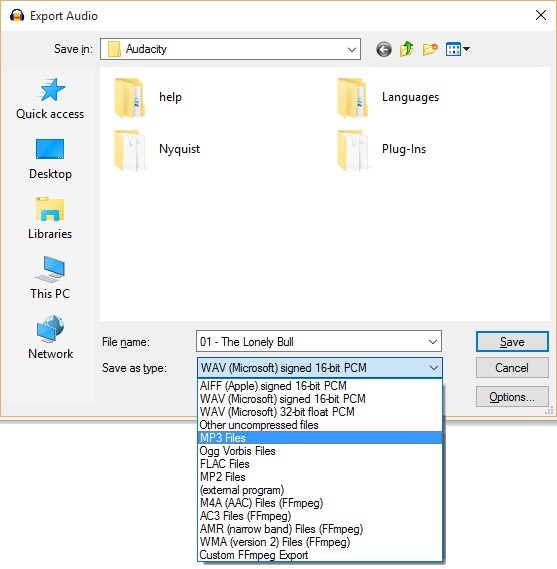Open the Options... button

click(x=512, y=397)
